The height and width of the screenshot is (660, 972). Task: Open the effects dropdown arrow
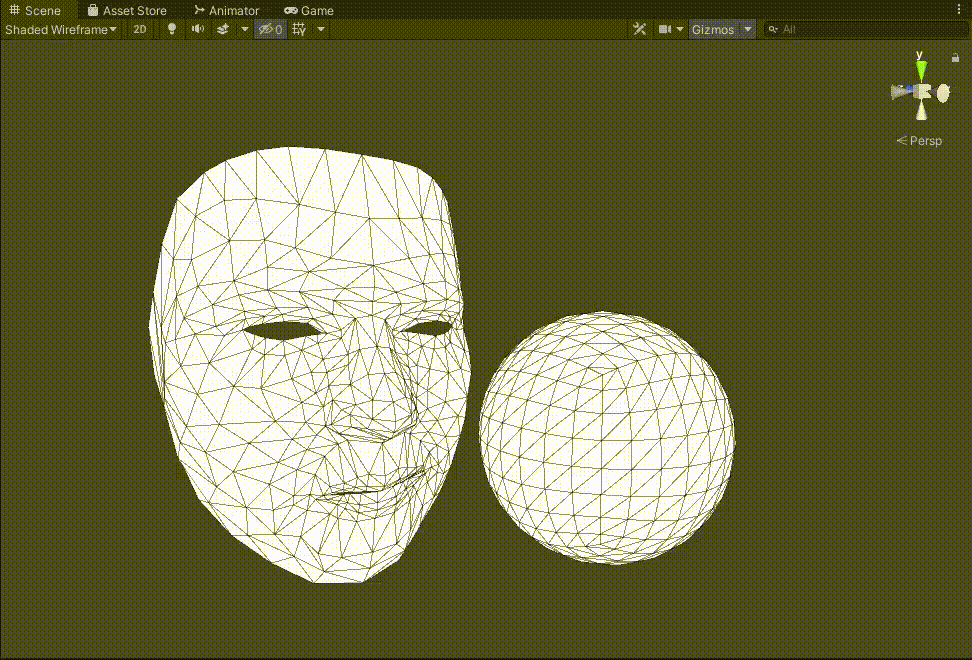coord(245,29)
